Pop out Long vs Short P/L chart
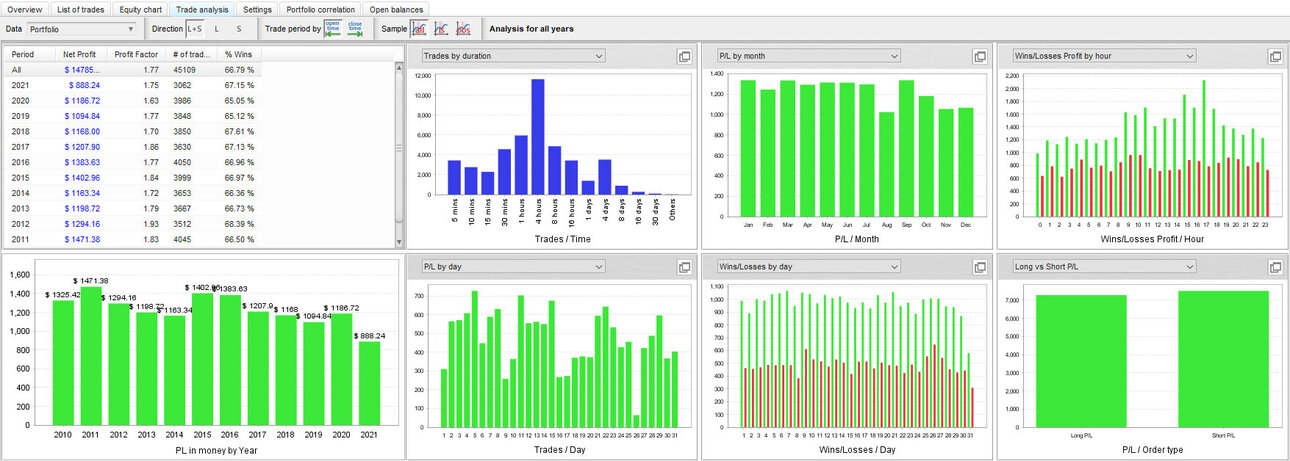The height and width of the screenshot is (461, 1290). coord(1275,267)
